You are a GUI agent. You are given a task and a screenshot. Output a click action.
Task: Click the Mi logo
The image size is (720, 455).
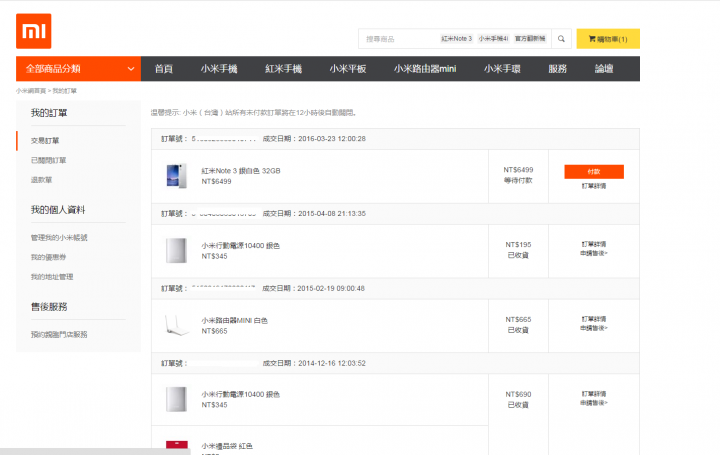[34, 31]
